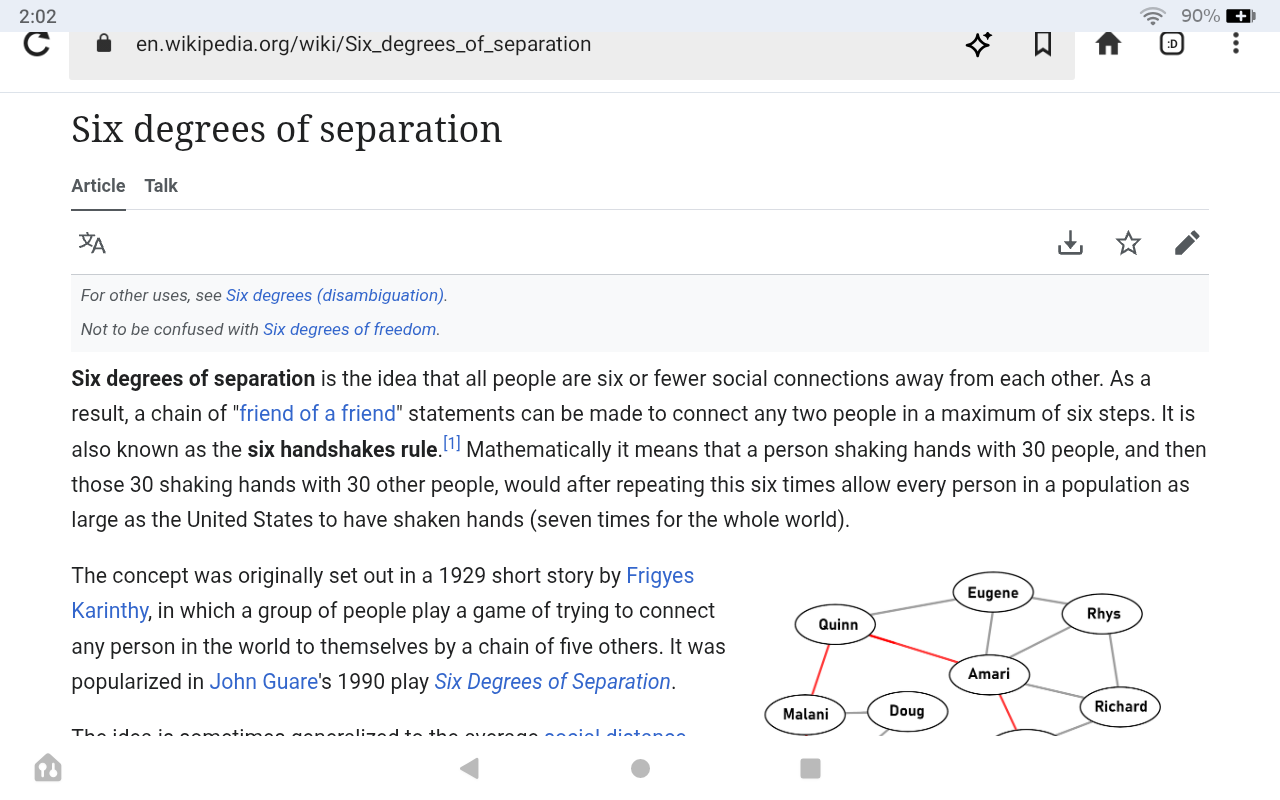This screenshot has width=1280, height=800.
Task: Bookmark this page in browser toolbar
Action: click(x=1043, y=44)
